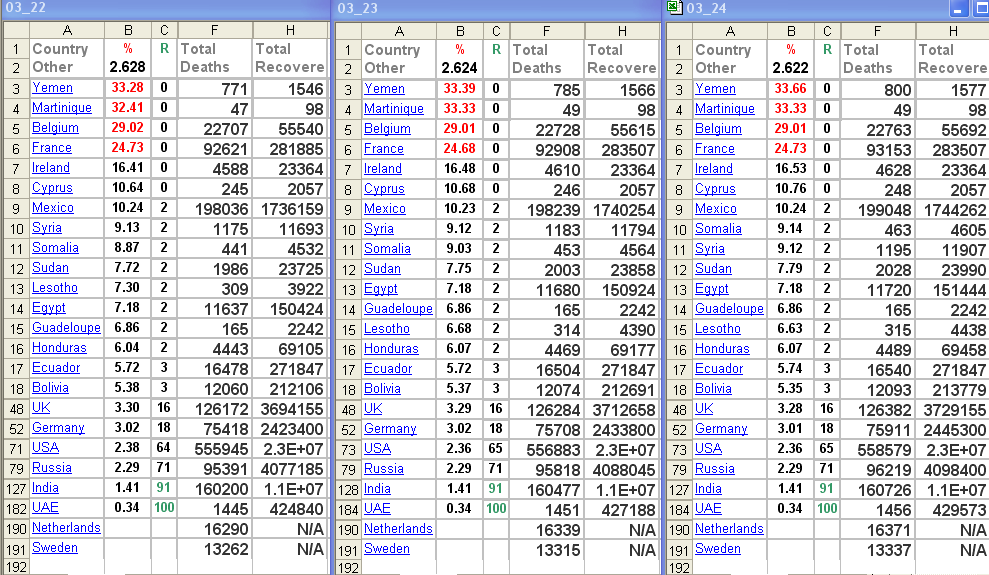This screenshot has height=575, width=989.
Task: Click the Mexico link in the 03_22 window
Action: point(53,207)
